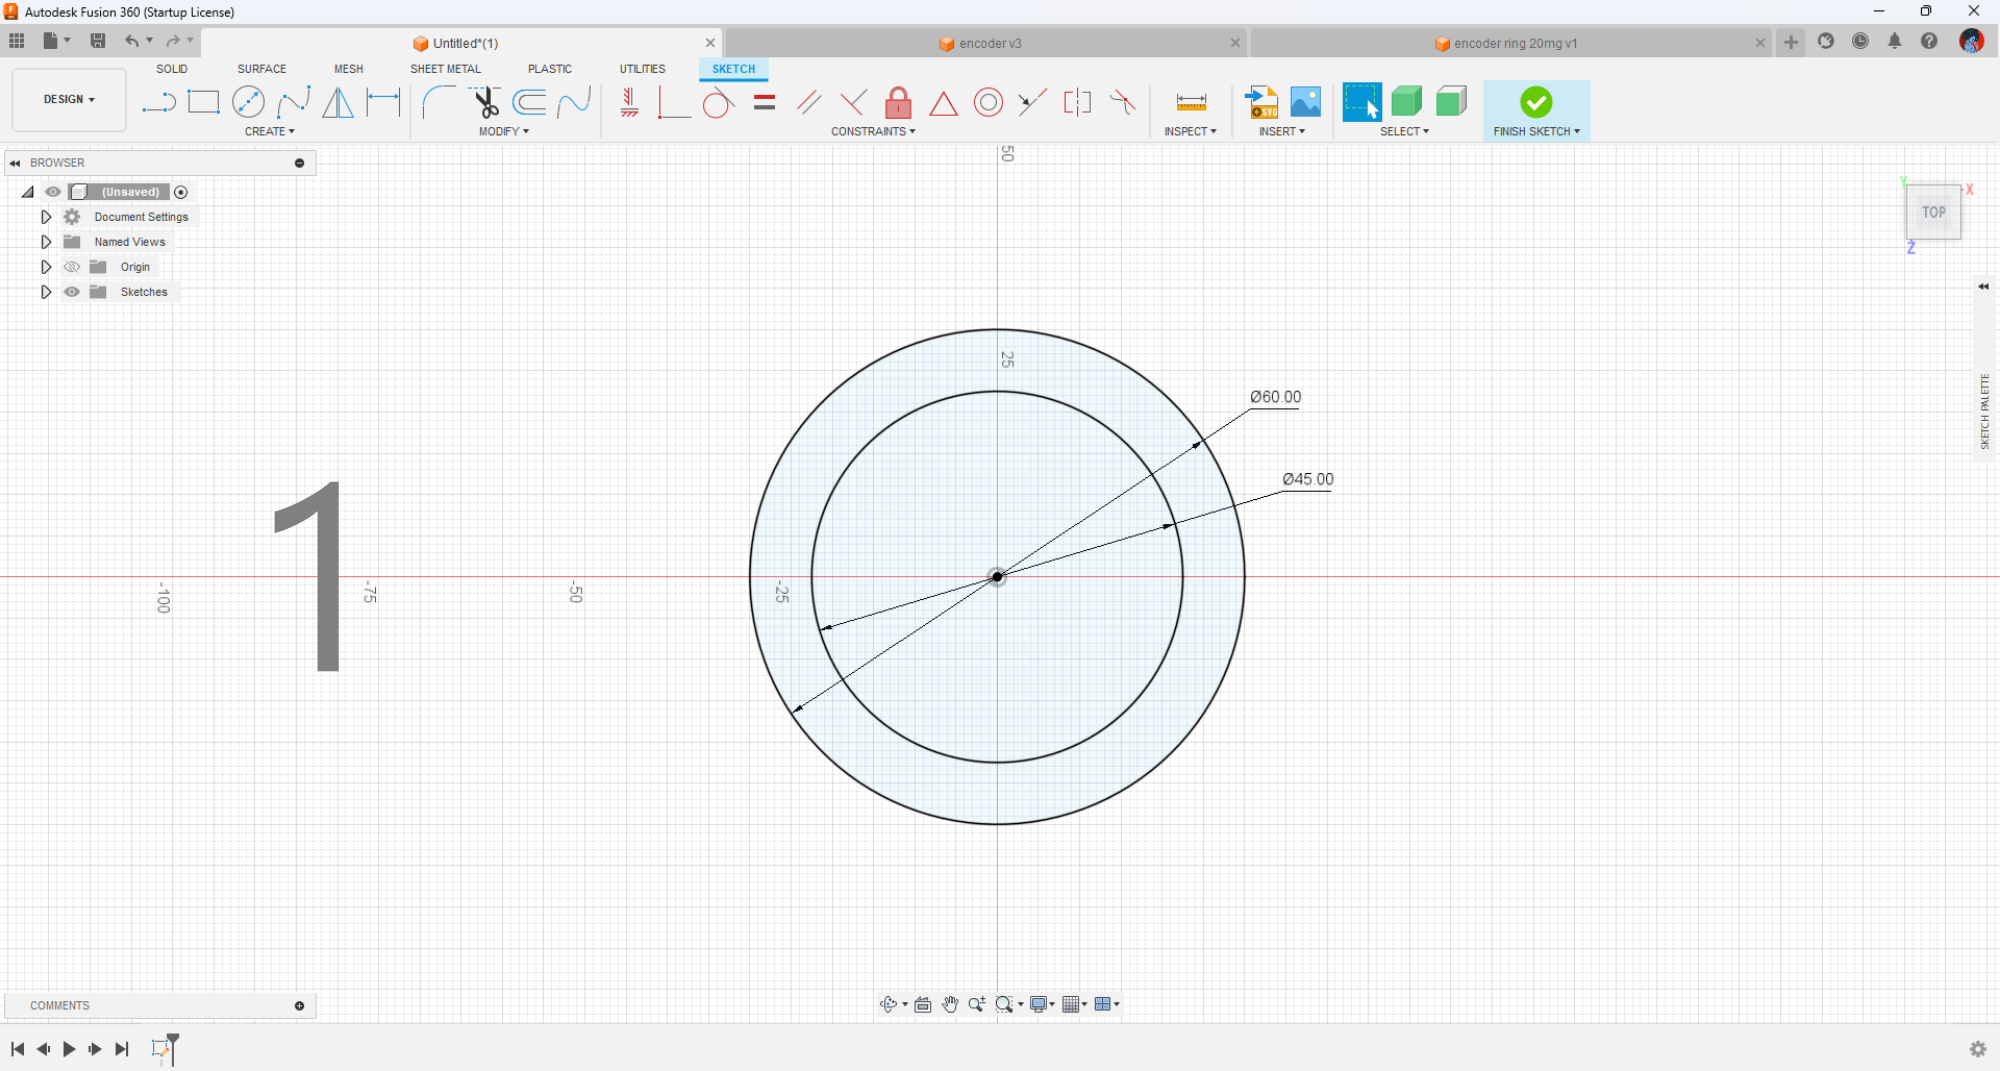Open the Create dropdown menu
Image resolution: width=2000 pixels, height=1071 pixels.
pos(270,131)
